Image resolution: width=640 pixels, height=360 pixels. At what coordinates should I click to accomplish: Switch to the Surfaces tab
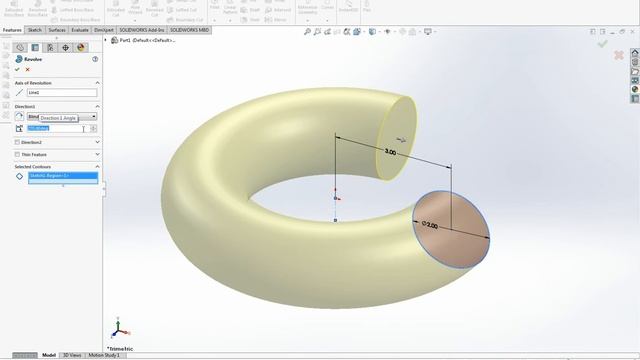tap(57, 30)
